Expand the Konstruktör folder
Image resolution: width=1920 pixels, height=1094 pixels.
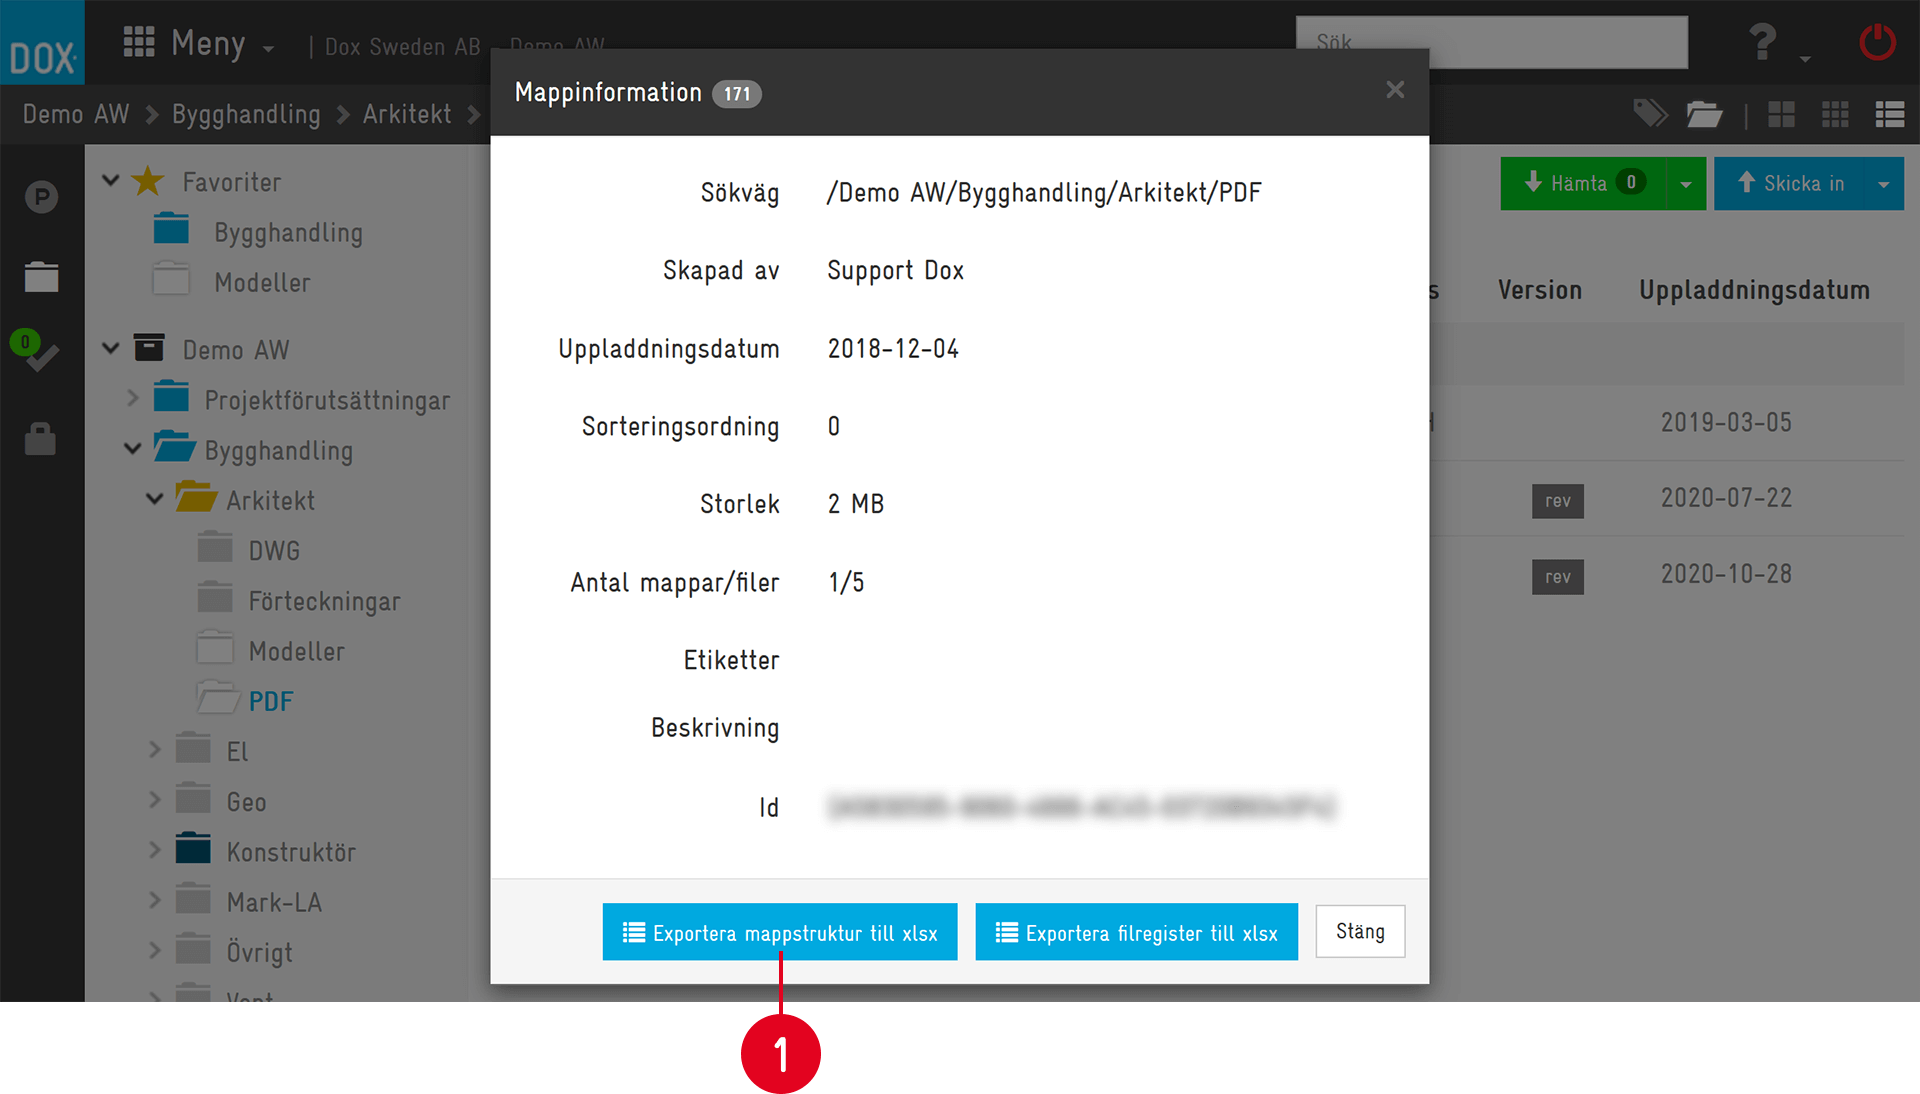(x=155, y=849)
